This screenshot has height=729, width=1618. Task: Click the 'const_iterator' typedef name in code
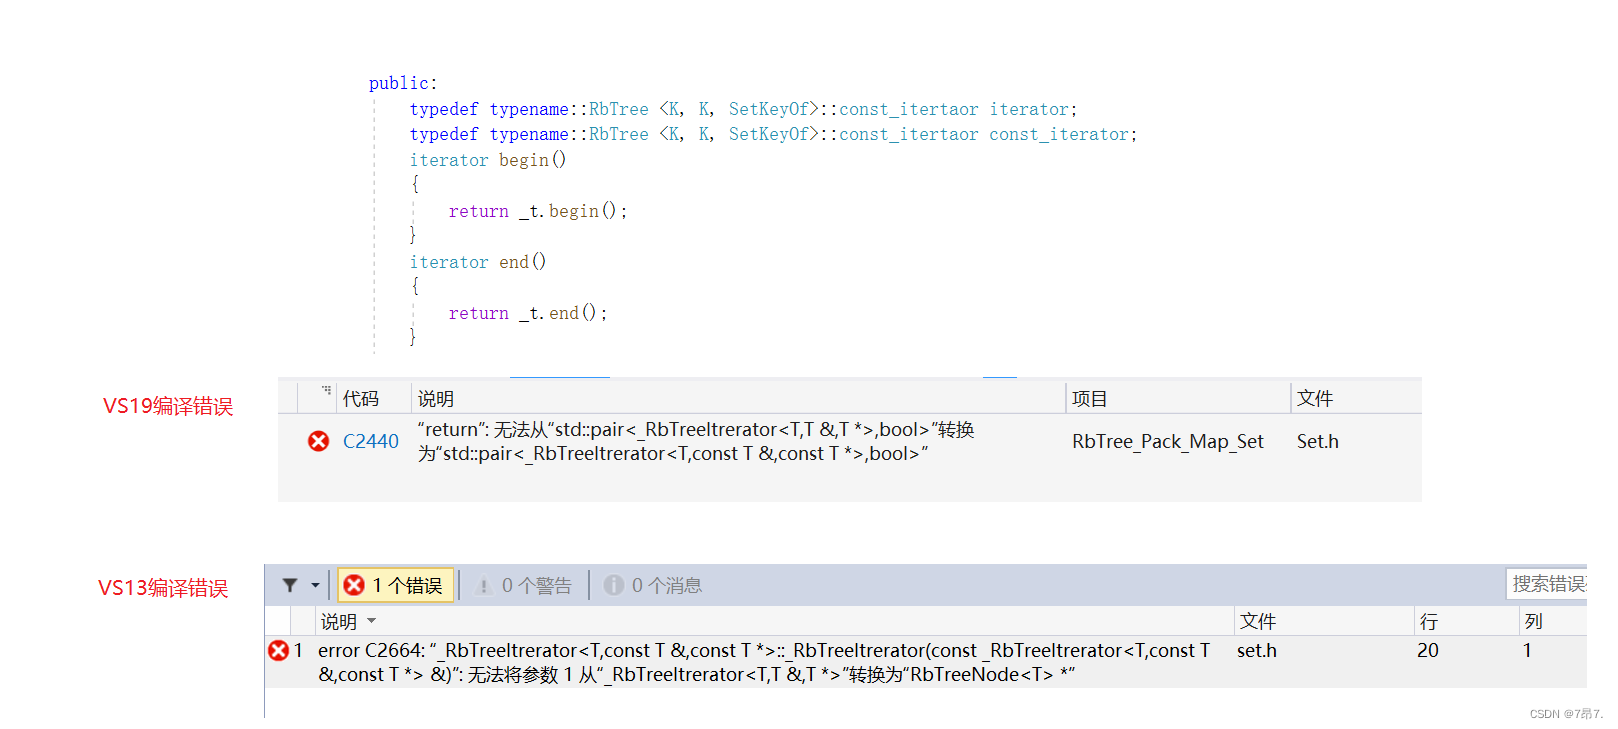pyautogui.click(x=1059, y=134)
